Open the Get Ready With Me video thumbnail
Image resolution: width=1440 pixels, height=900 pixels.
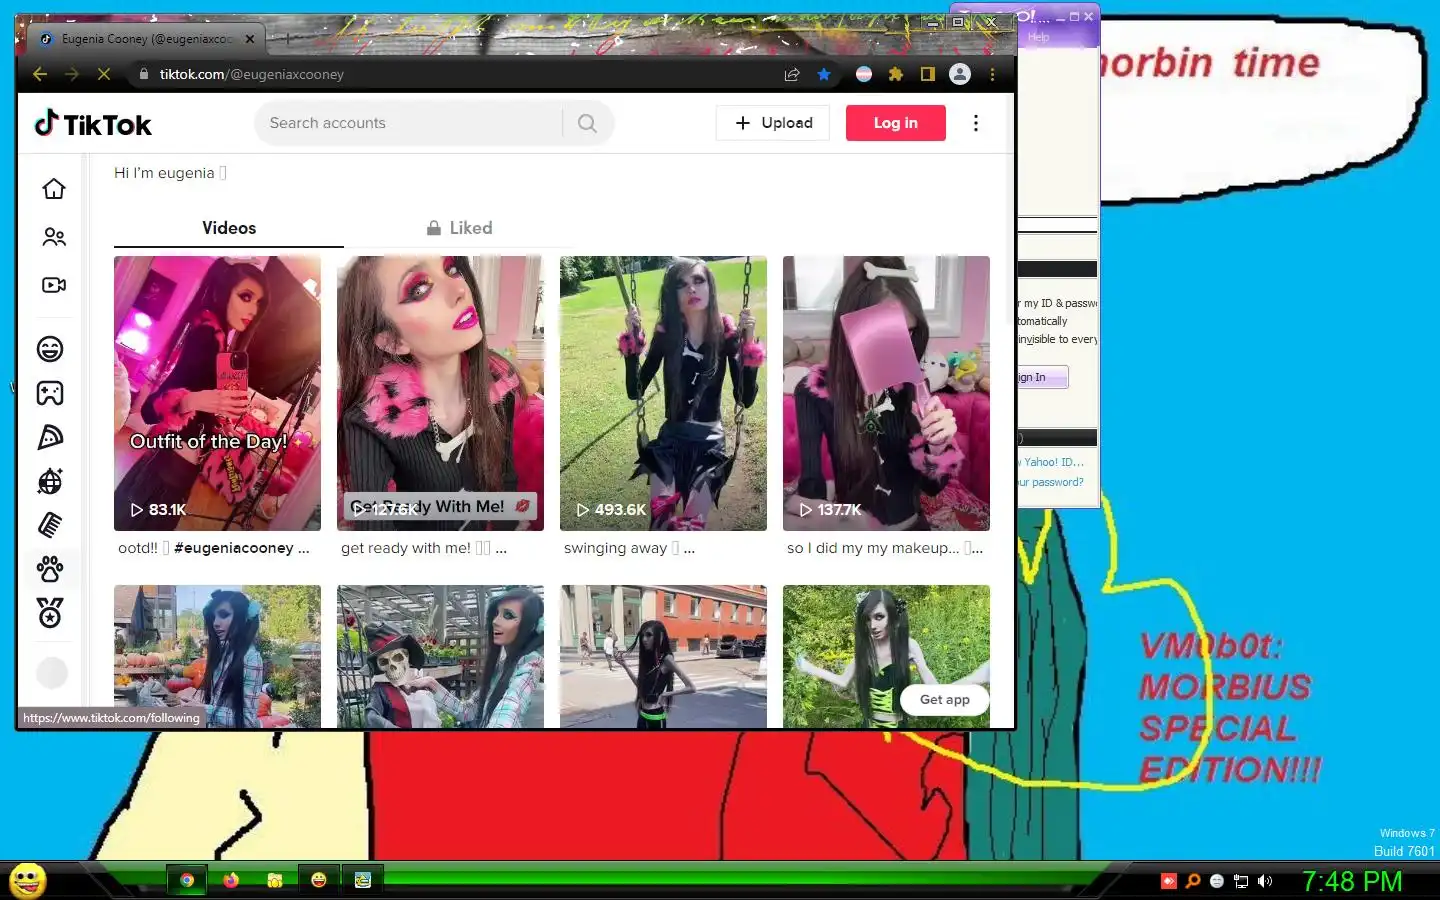[x=440, y=393]
